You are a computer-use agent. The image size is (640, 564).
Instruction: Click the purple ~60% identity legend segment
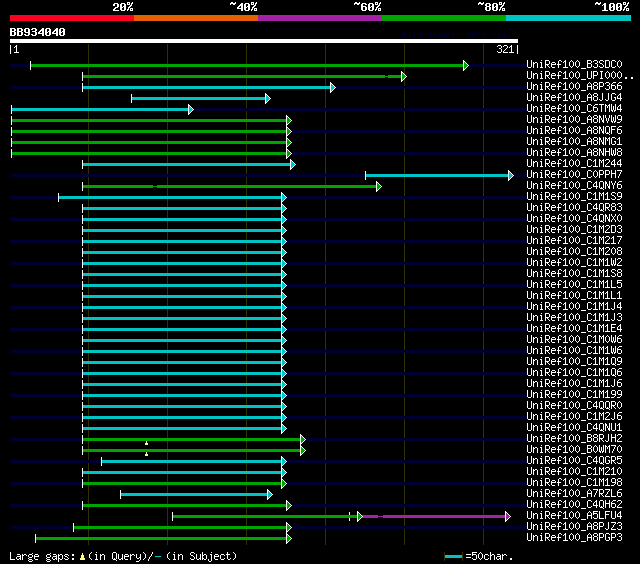coord(320,18)
